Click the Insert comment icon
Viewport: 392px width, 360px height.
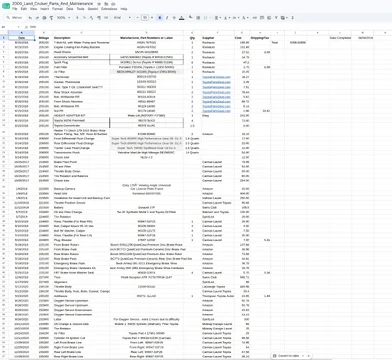pos(262,18)
